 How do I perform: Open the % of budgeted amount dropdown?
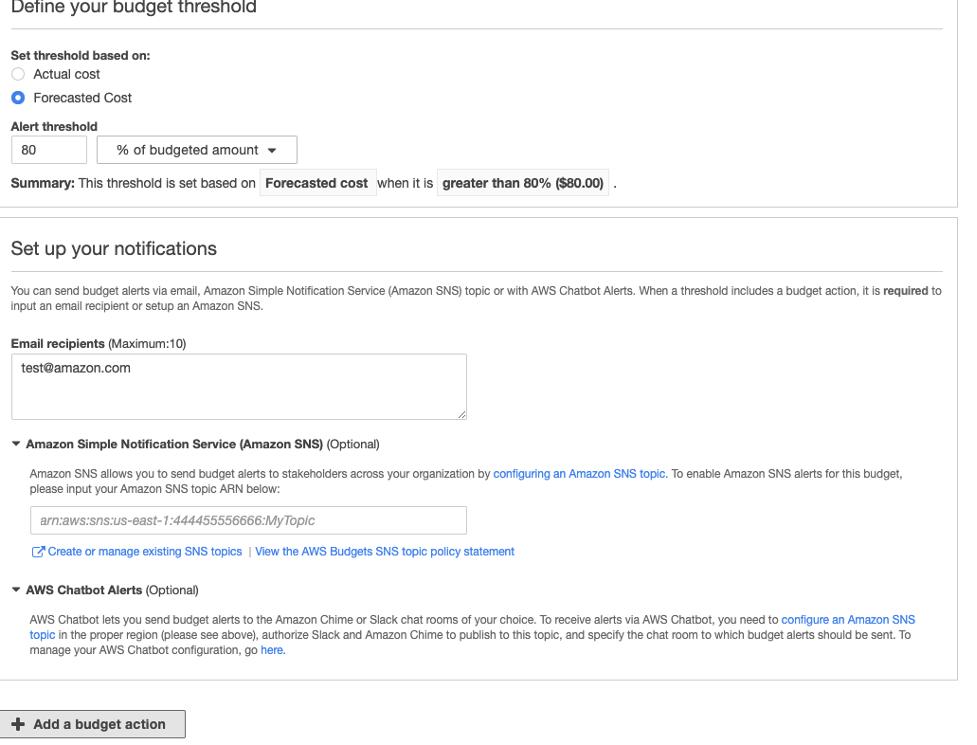[x=196, y=149]
